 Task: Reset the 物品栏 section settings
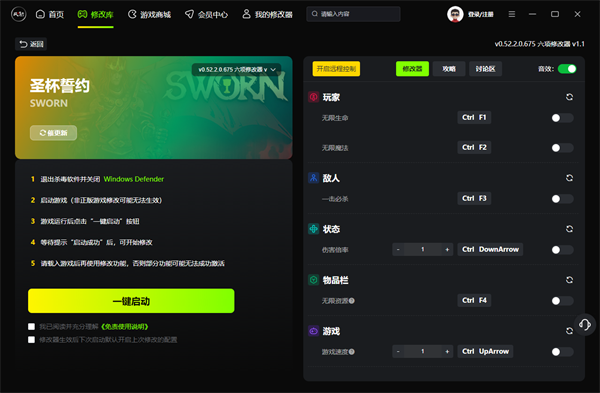569,280
